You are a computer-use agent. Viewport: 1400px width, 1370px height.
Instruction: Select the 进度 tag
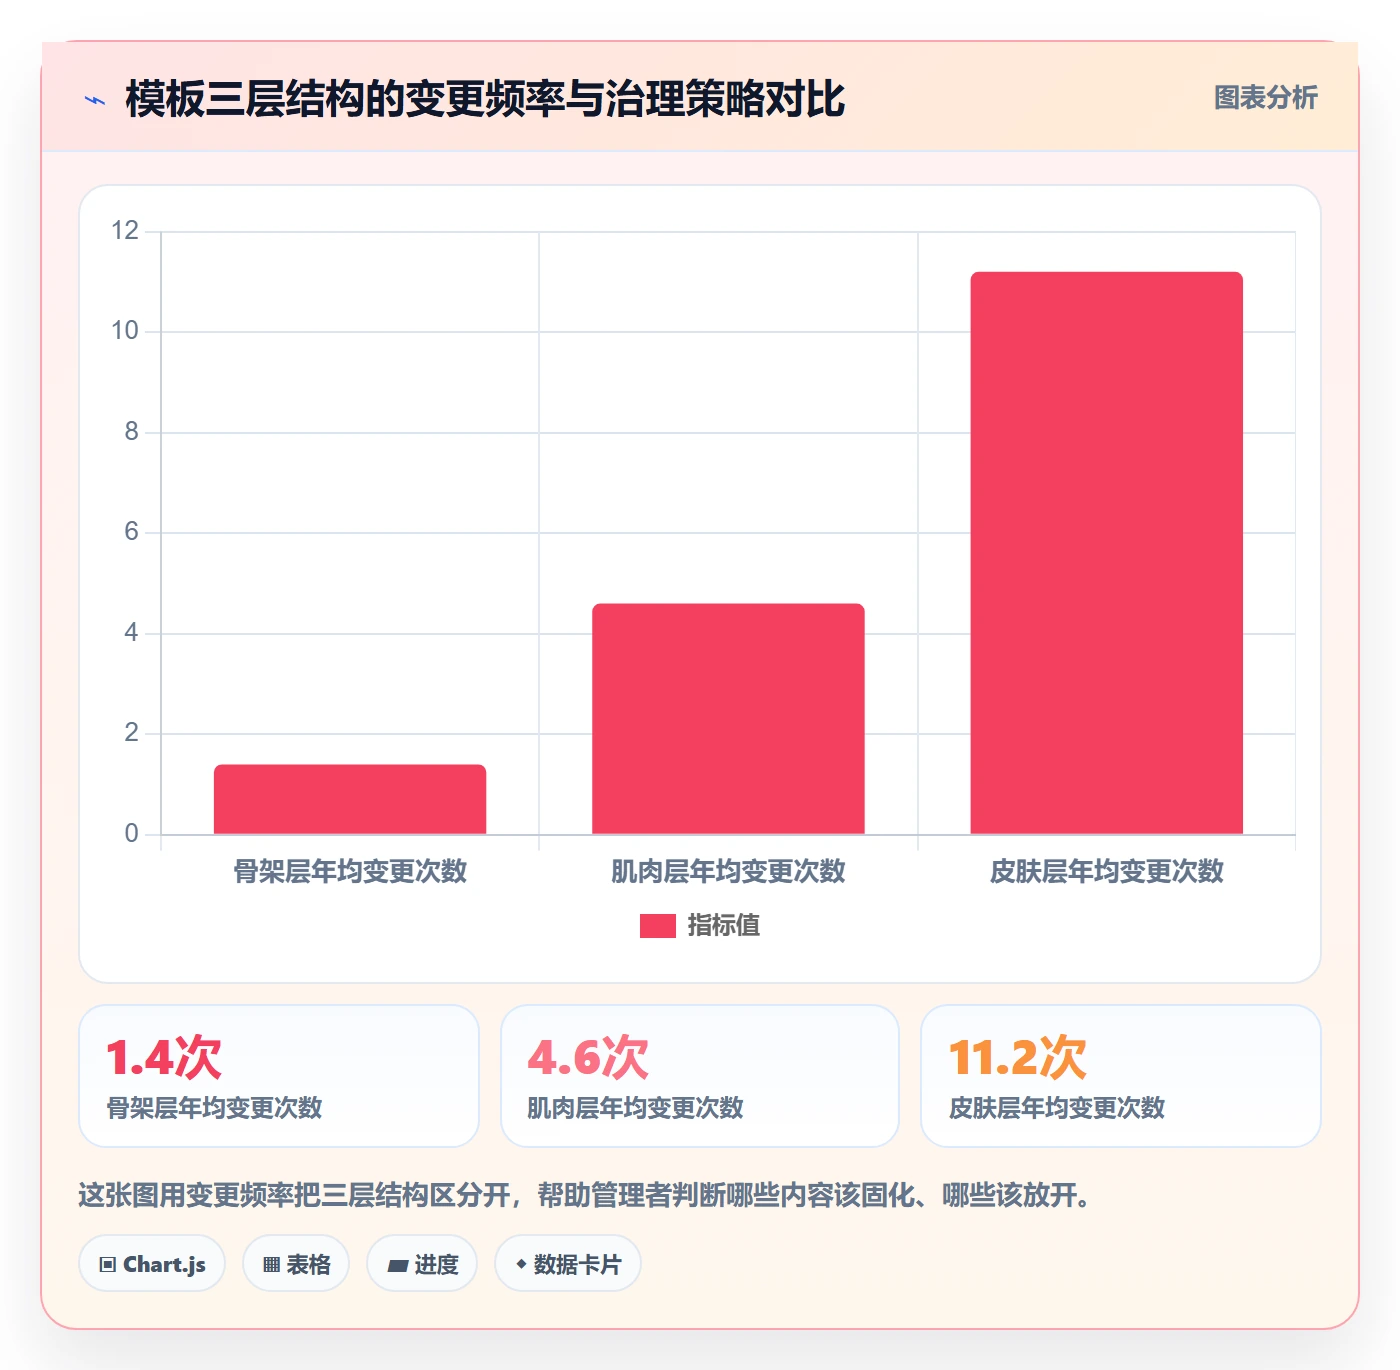[x=422, y=1264]
